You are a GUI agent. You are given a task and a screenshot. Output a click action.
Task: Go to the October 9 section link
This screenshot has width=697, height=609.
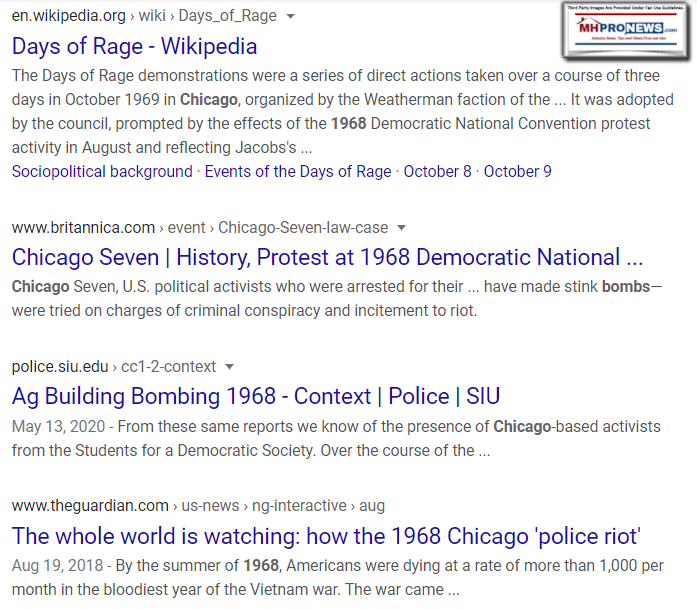517,171
